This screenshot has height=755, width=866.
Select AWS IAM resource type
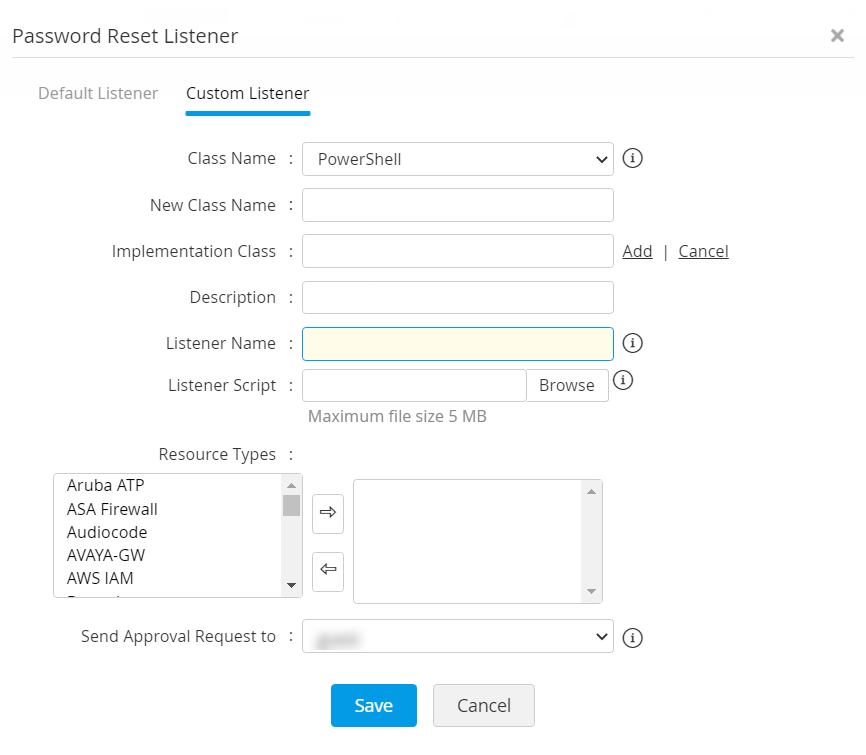click(100, 578)
